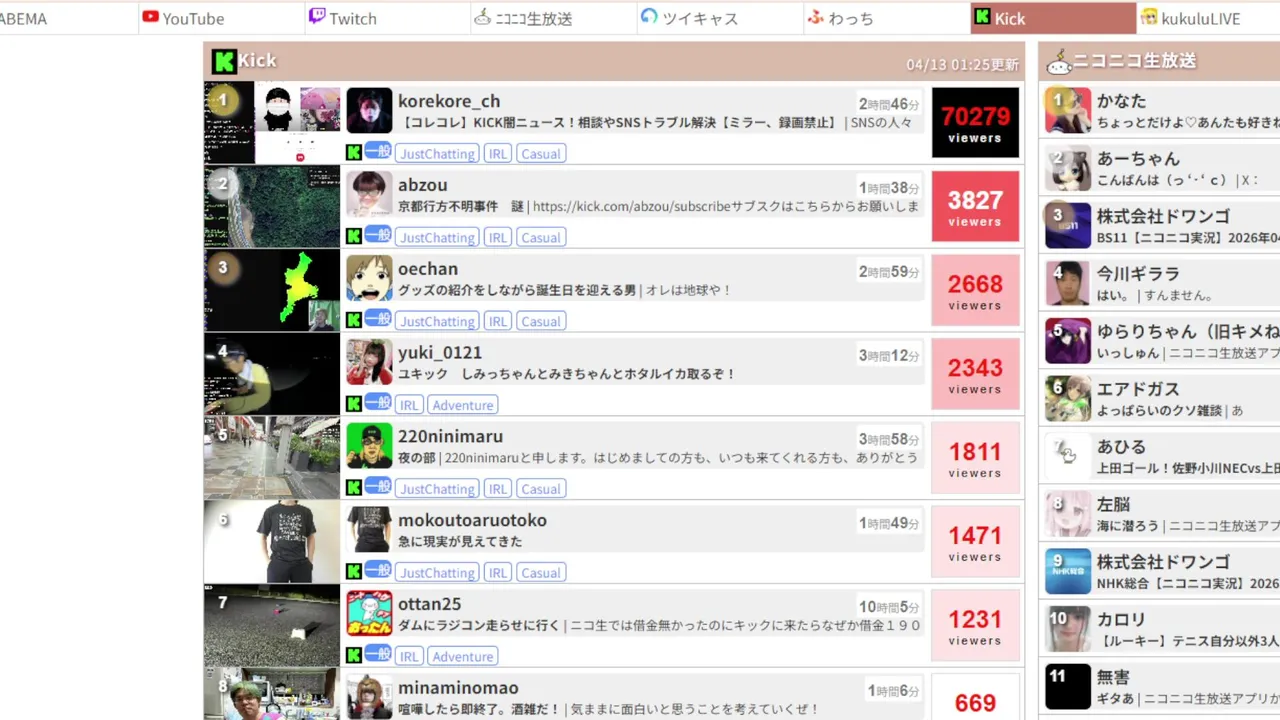The height and width of the screenshot is (720, 1280).
Task: Open mokoutoaruotoko channel avatar
Action: (369, 530)
